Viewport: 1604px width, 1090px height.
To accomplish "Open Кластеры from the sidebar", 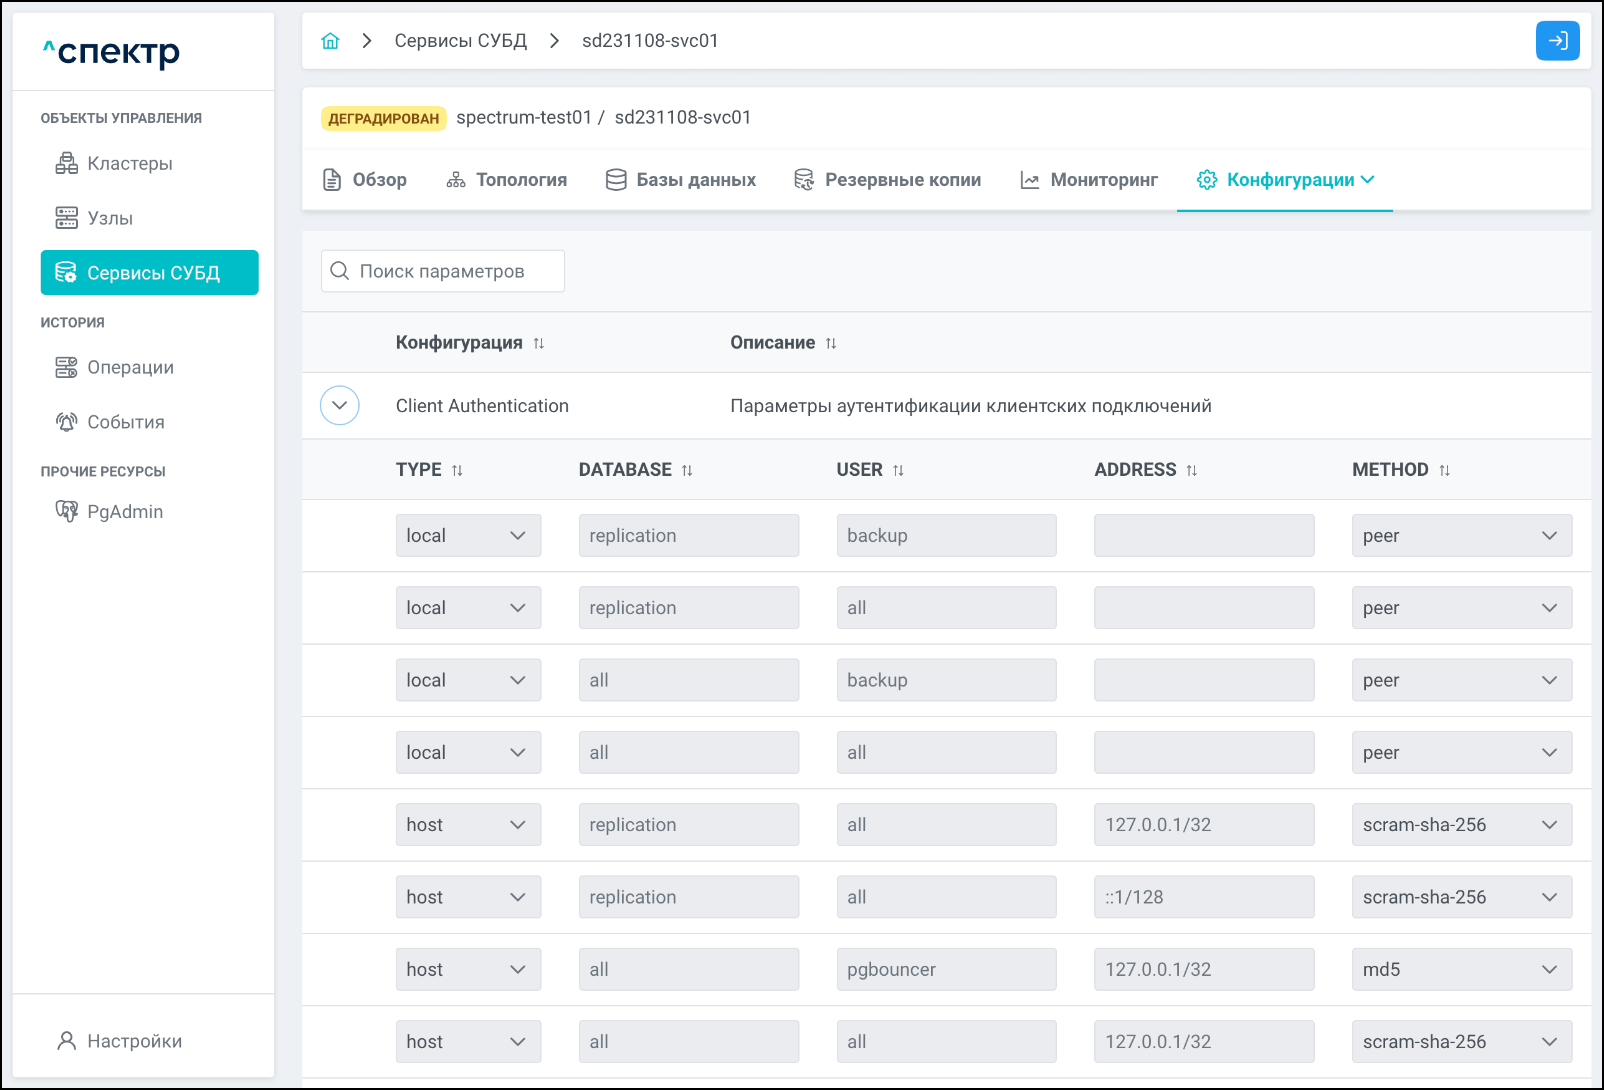I will 129,164.
